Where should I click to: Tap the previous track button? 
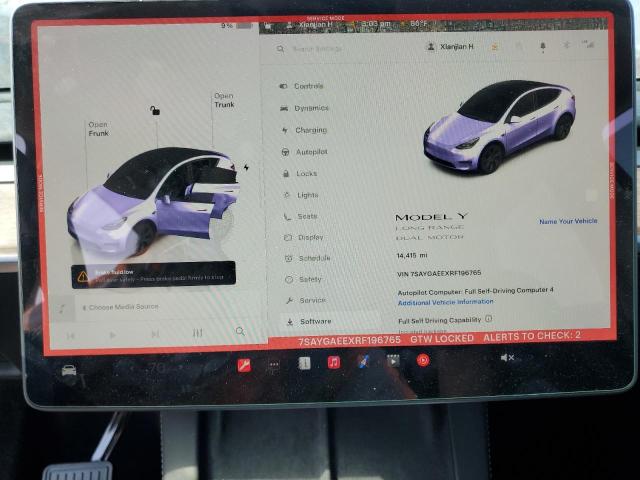click(71, 336)
